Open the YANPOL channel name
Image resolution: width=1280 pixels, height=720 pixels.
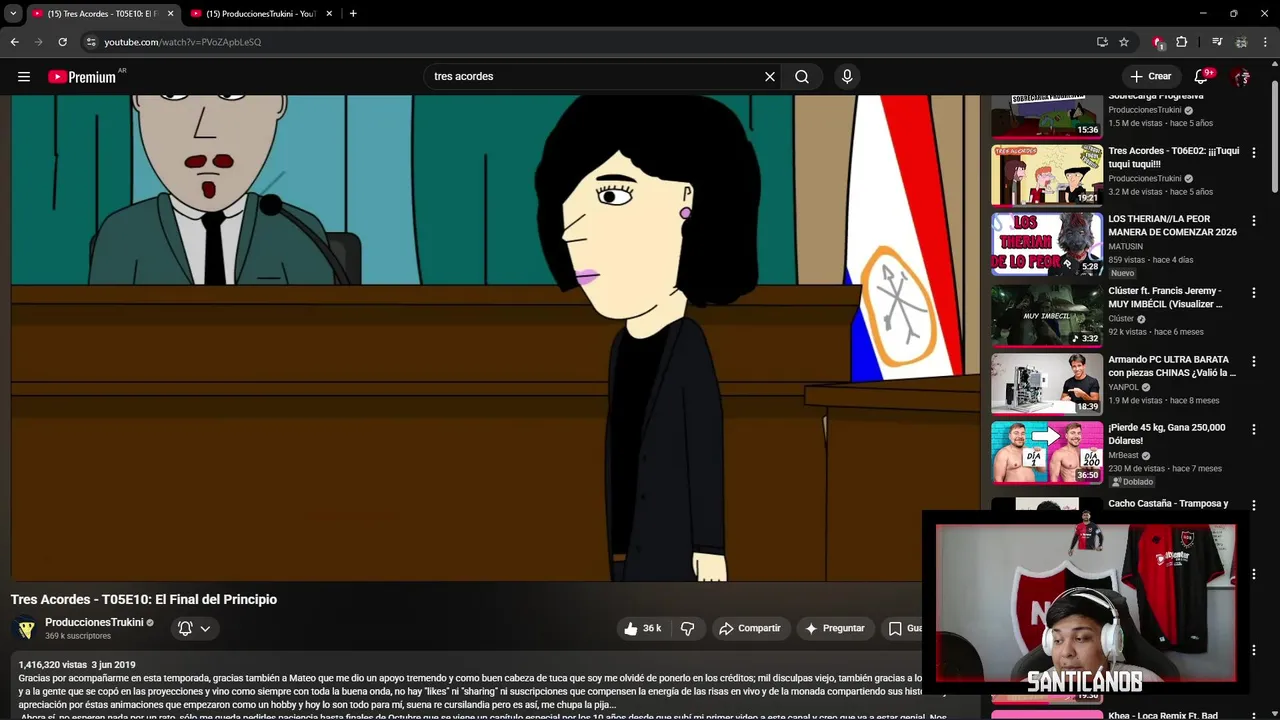(x=1123, y=387)
